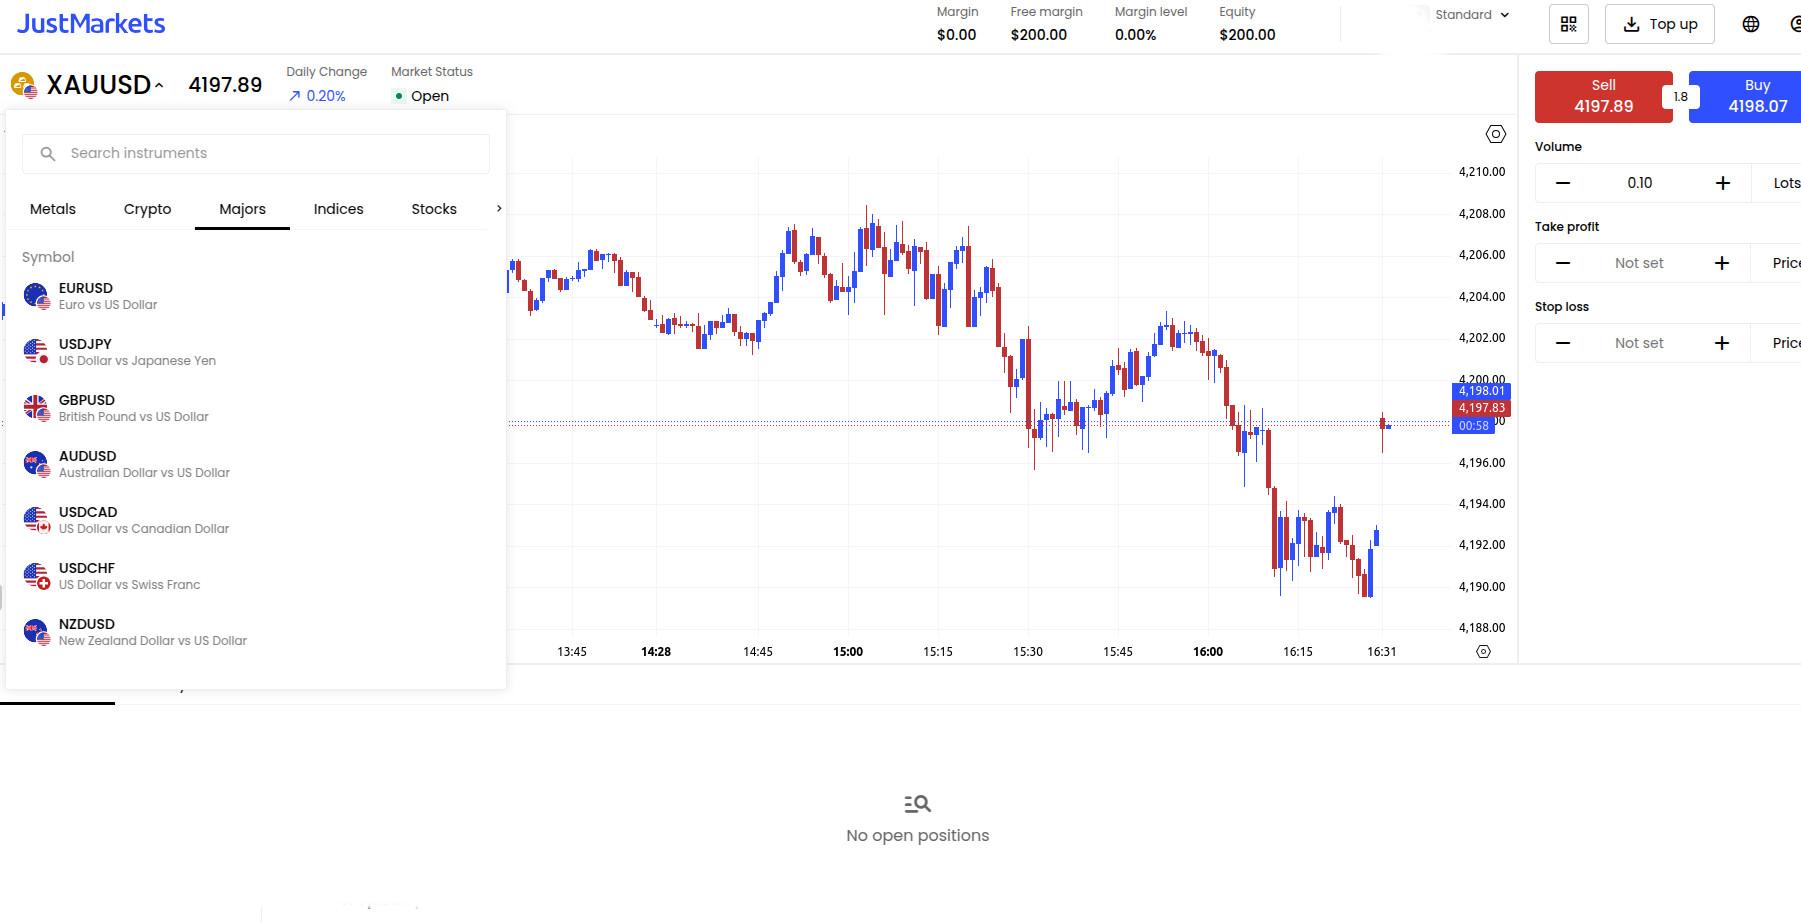Open the Standard account type dropdown
Screen dimensions: 1801x922
click(x=1466, y=15)
